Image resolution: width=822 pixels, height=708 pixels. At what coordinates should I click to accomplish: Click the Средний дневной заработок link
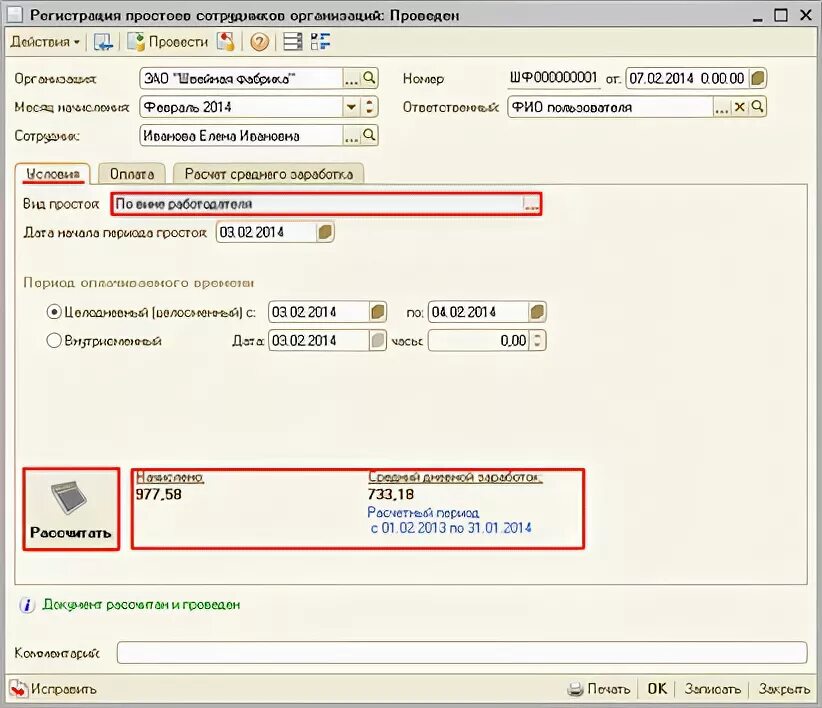point(455,477)
